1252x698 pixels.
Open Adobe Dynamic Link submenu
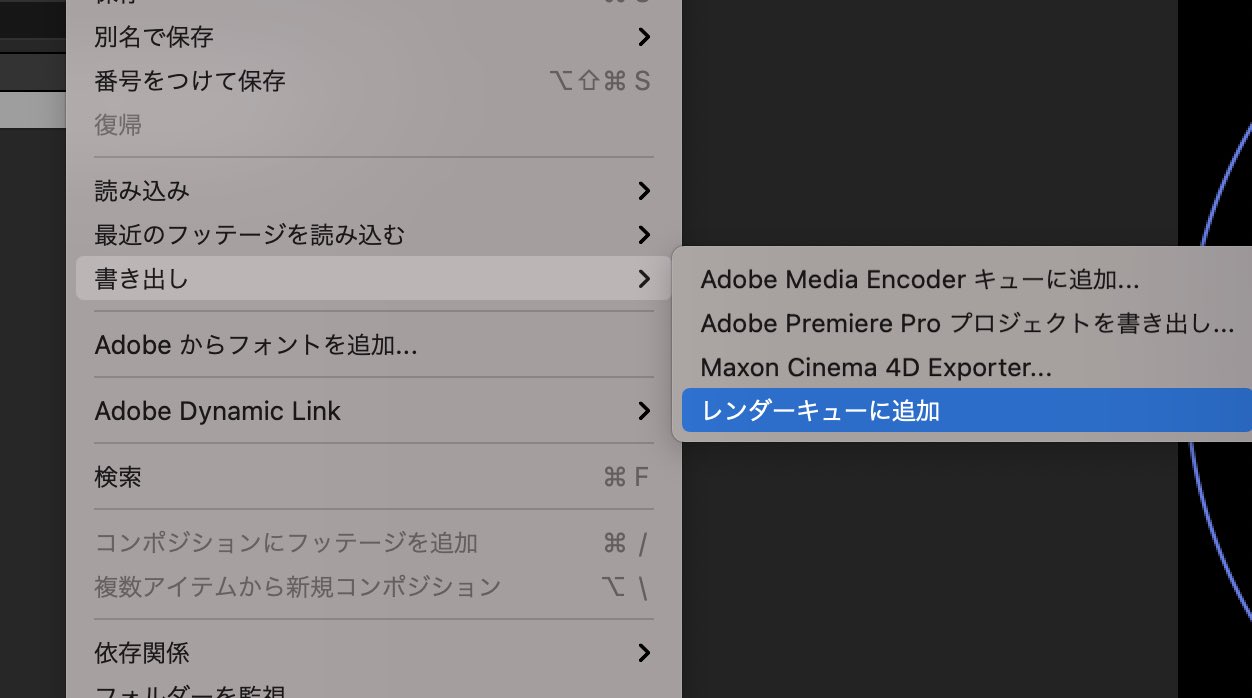(x=373, y=411)
